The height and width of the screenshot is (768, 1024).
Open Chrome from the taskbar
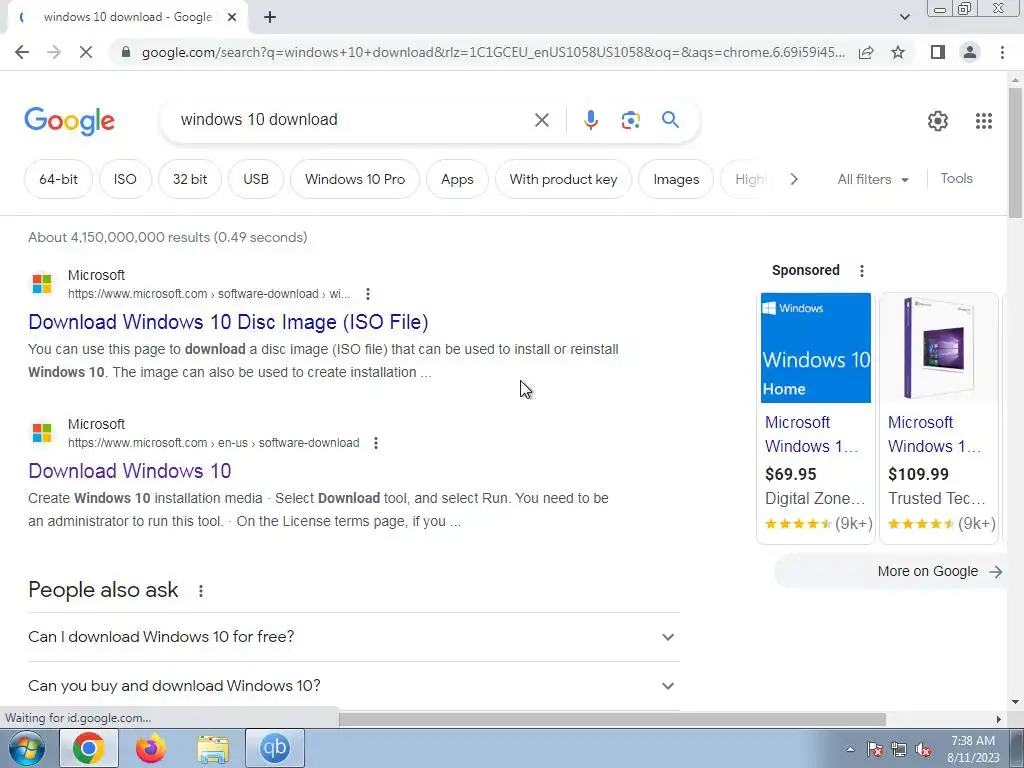point(88,748)
